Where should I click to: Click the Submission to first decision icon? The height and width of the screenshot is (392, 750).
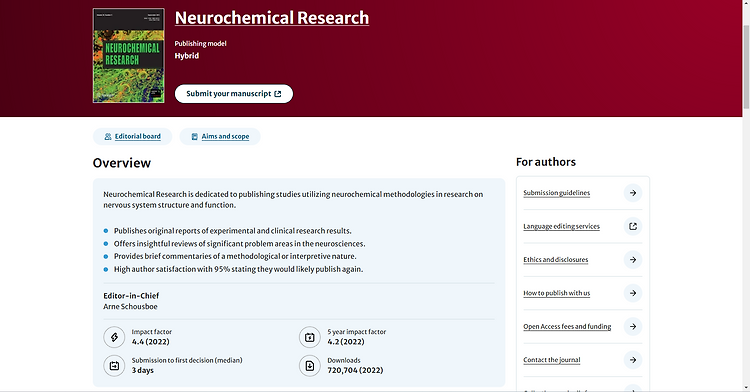click(114, 366)
